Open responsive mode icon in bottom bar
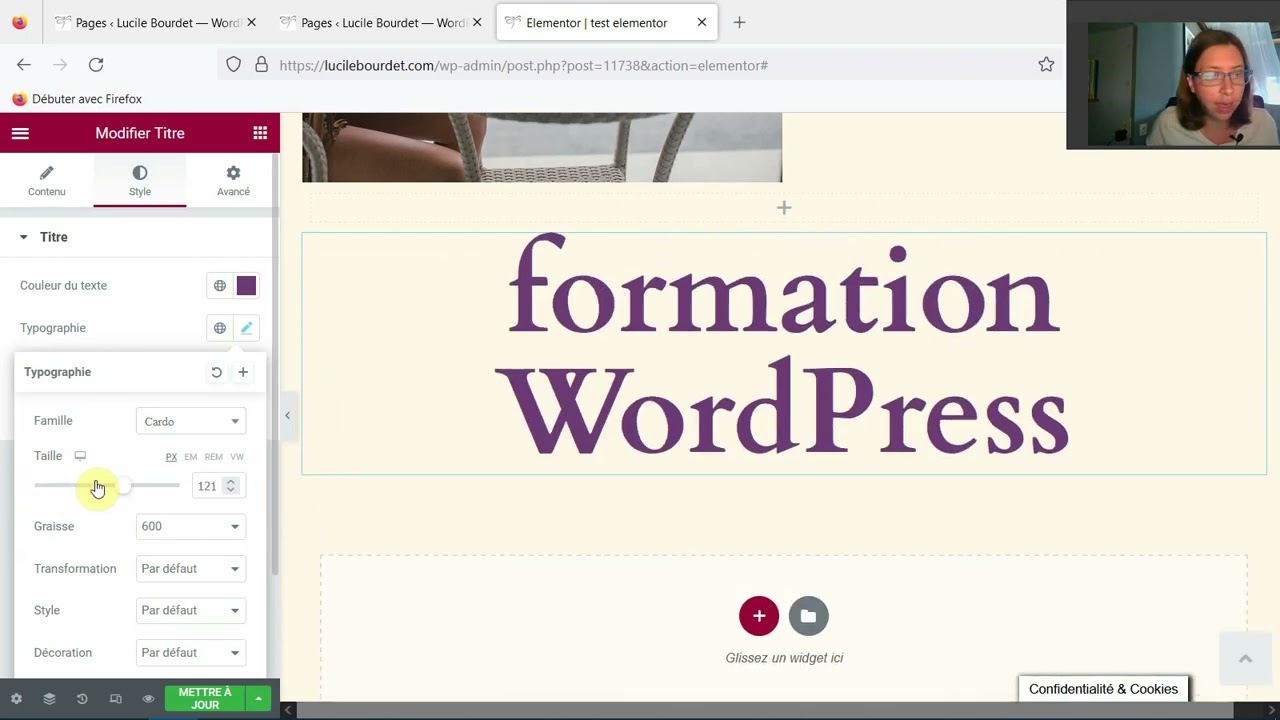 click(115, 699)
